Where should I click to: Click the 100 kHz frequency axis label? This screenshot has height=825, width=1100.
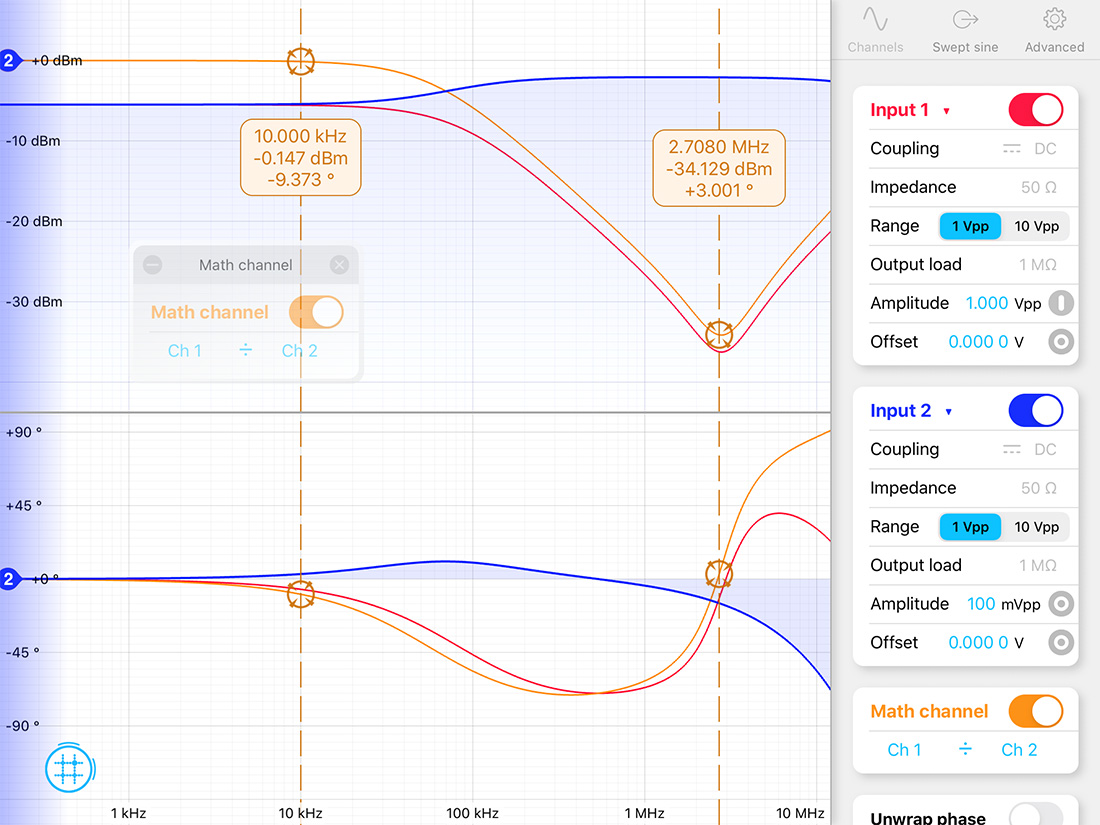click(472, 813)
